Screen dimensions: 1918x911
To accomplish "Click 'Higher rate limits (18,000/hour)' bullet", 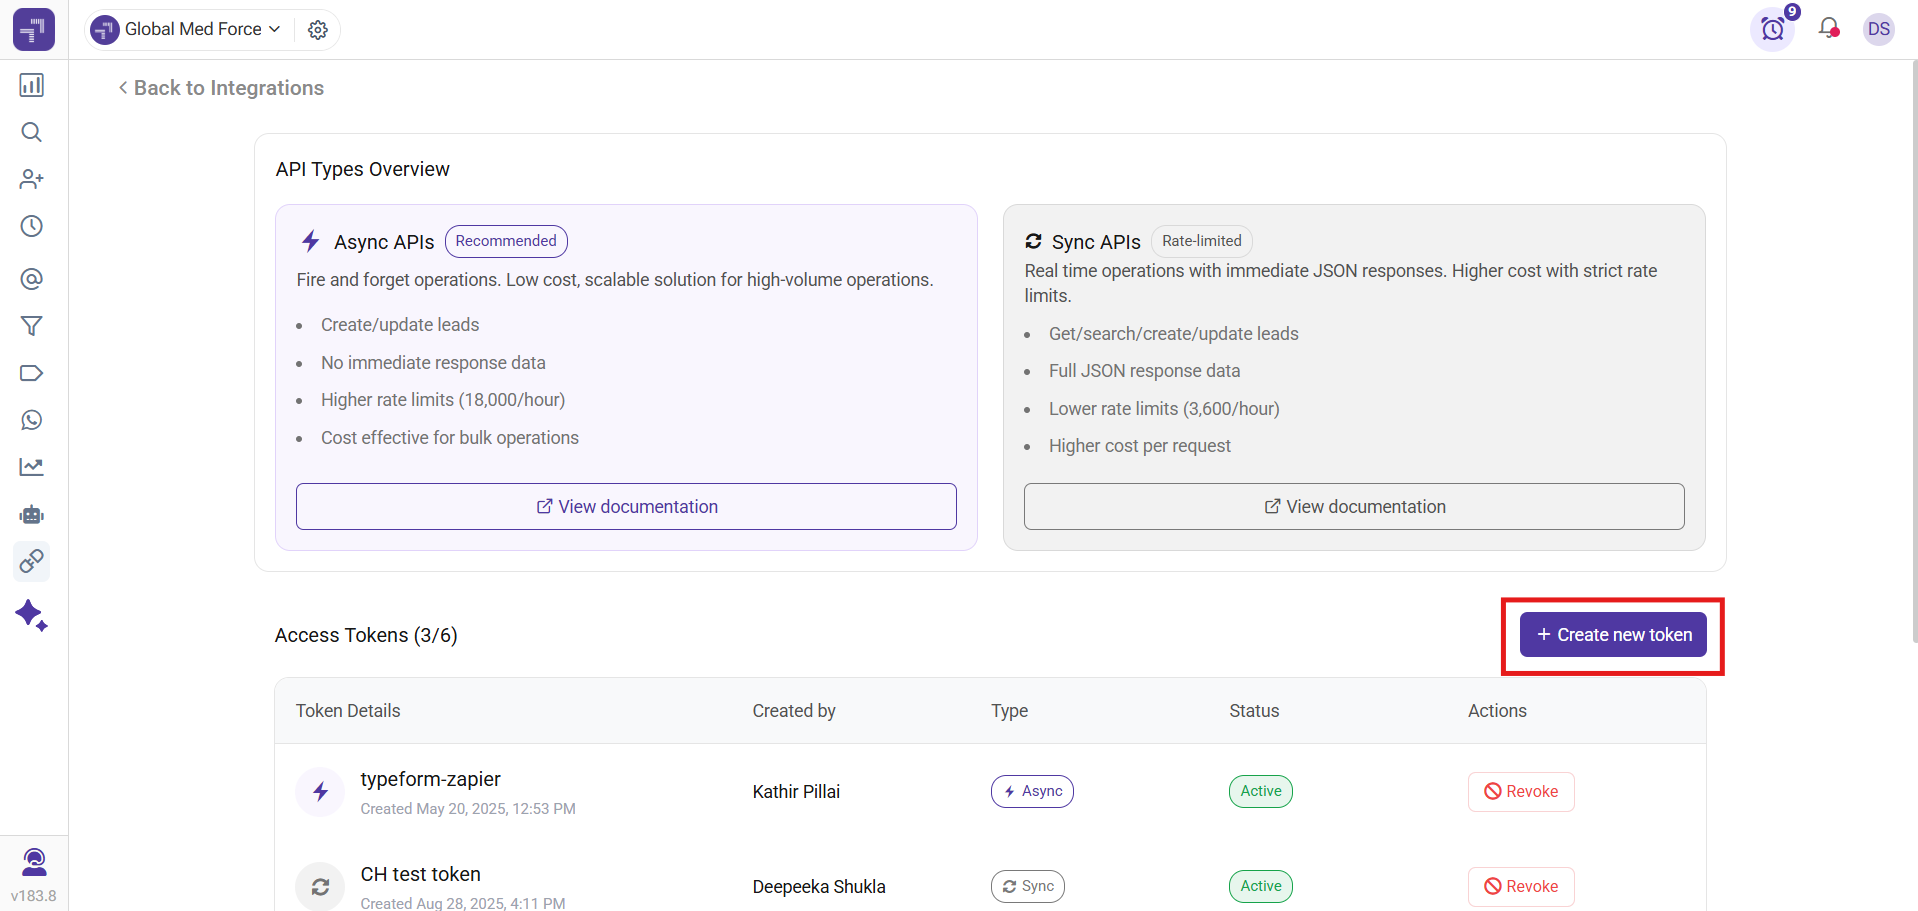I will (443, 400).
